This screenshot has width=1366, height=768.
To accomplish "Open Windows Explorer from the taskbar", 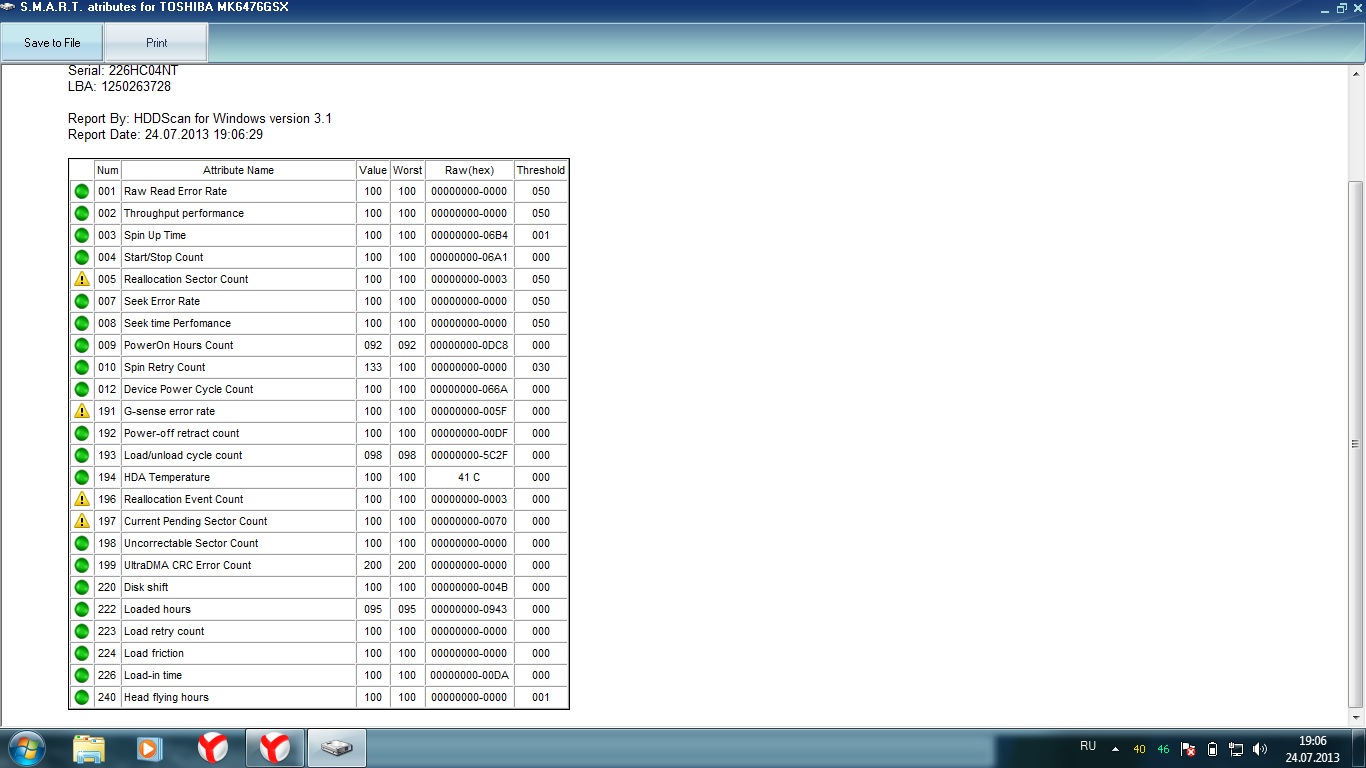I will coord(89,748).
